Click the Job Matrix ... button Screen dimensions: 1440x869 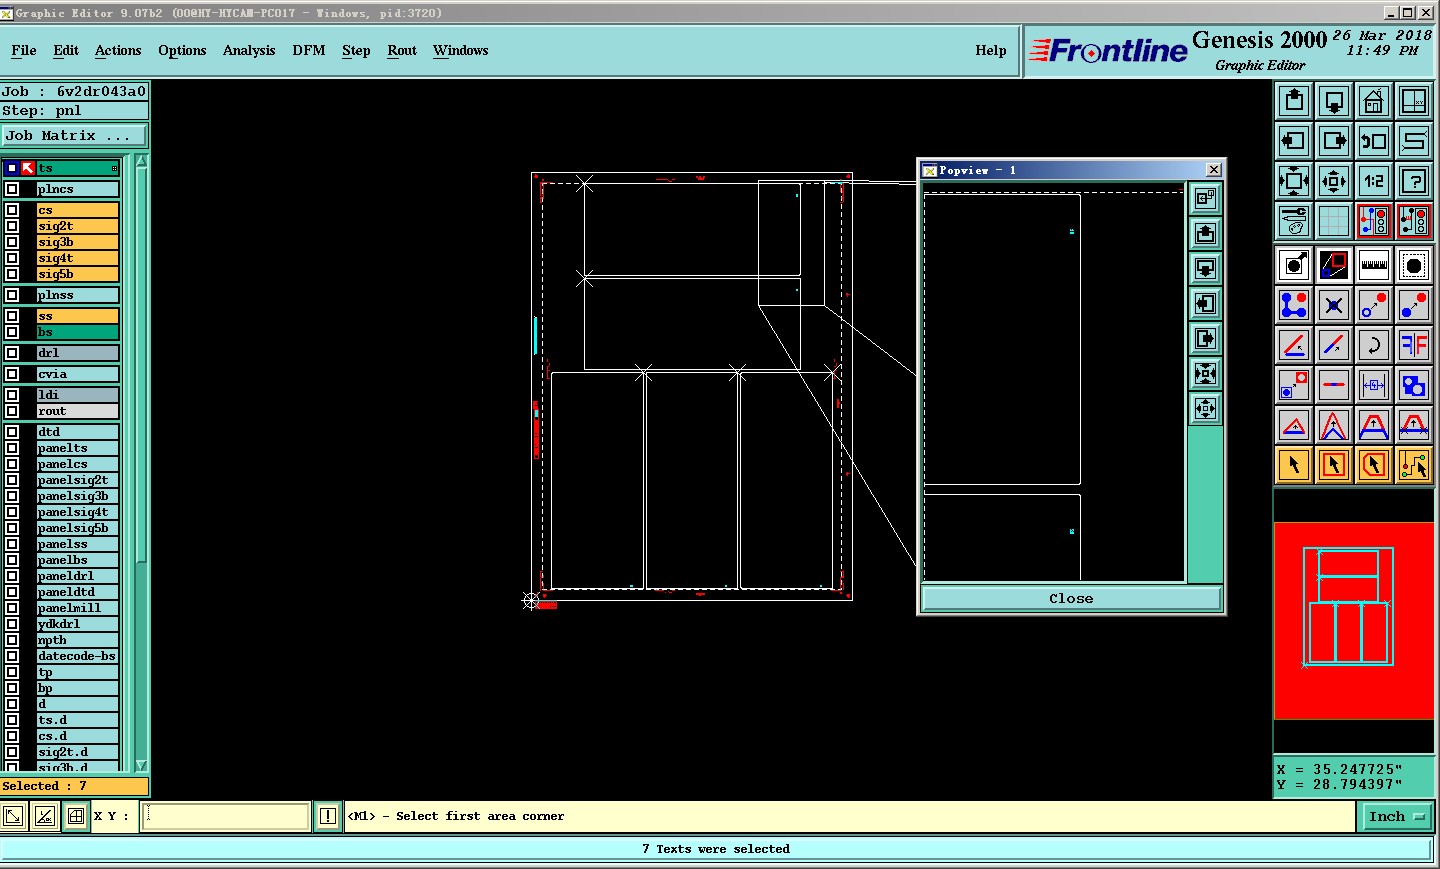74,136
